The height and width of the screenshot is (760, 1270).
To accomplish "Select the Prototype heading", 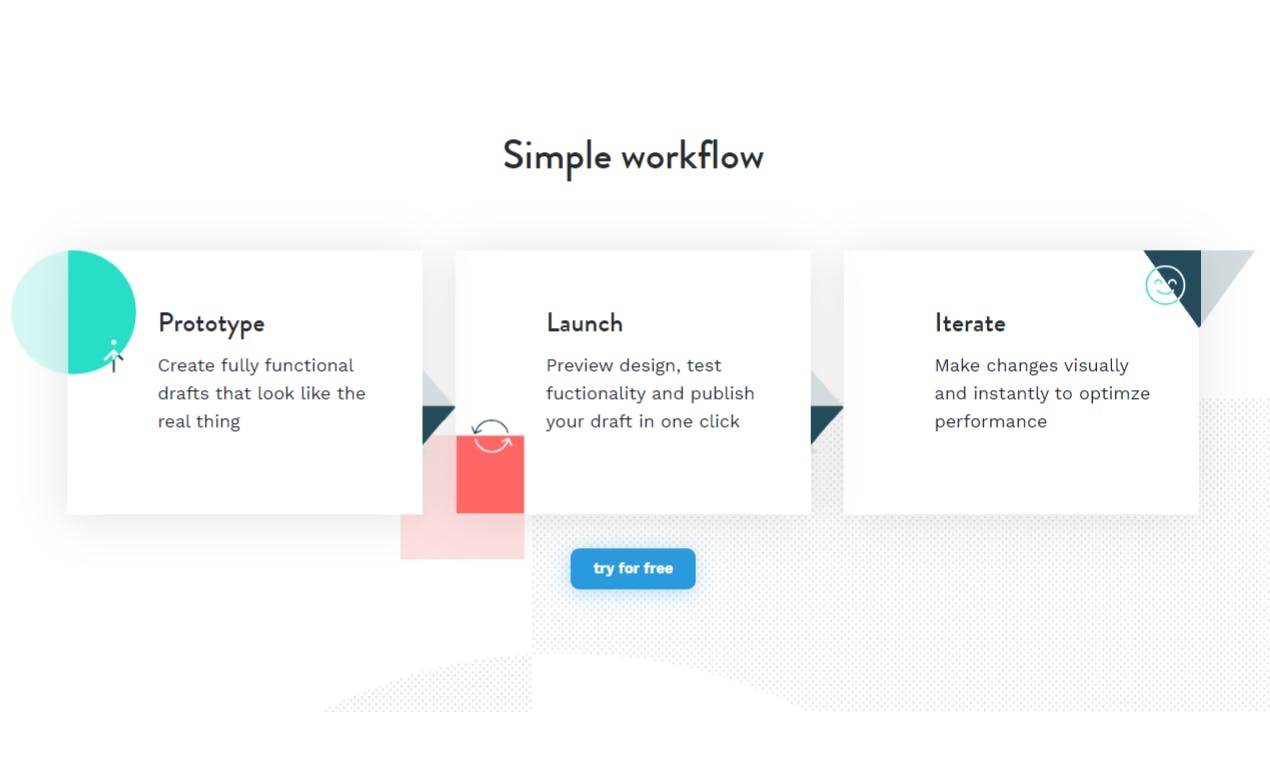I will 211,323.
